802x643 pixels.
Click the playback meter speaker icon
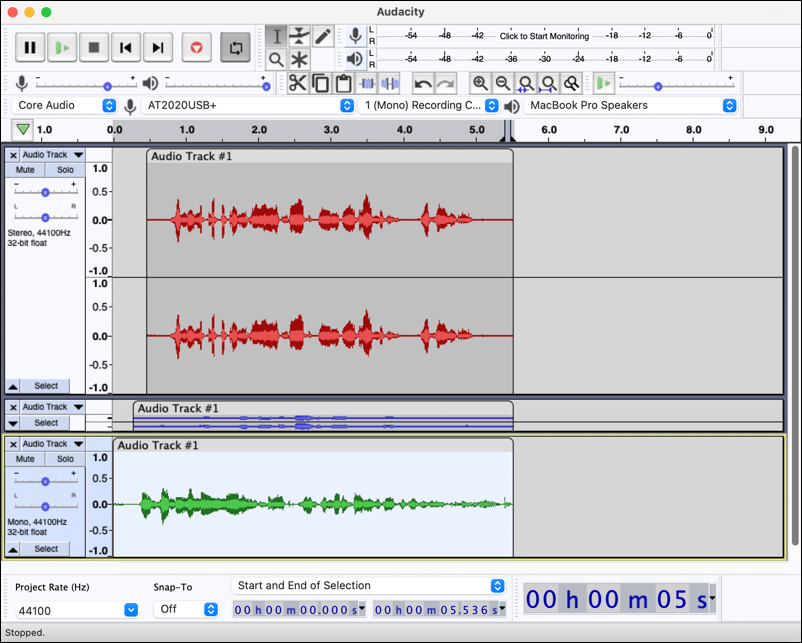(355, 59)
